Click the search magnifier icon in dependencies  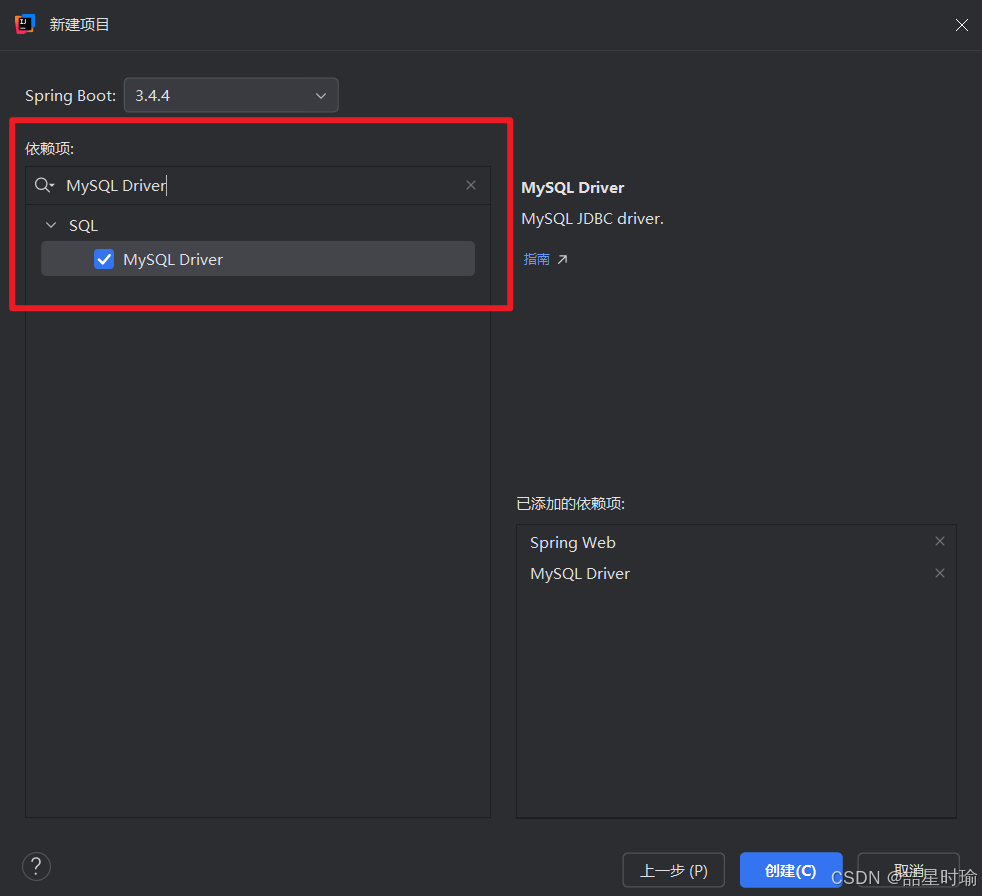[44, 185]
